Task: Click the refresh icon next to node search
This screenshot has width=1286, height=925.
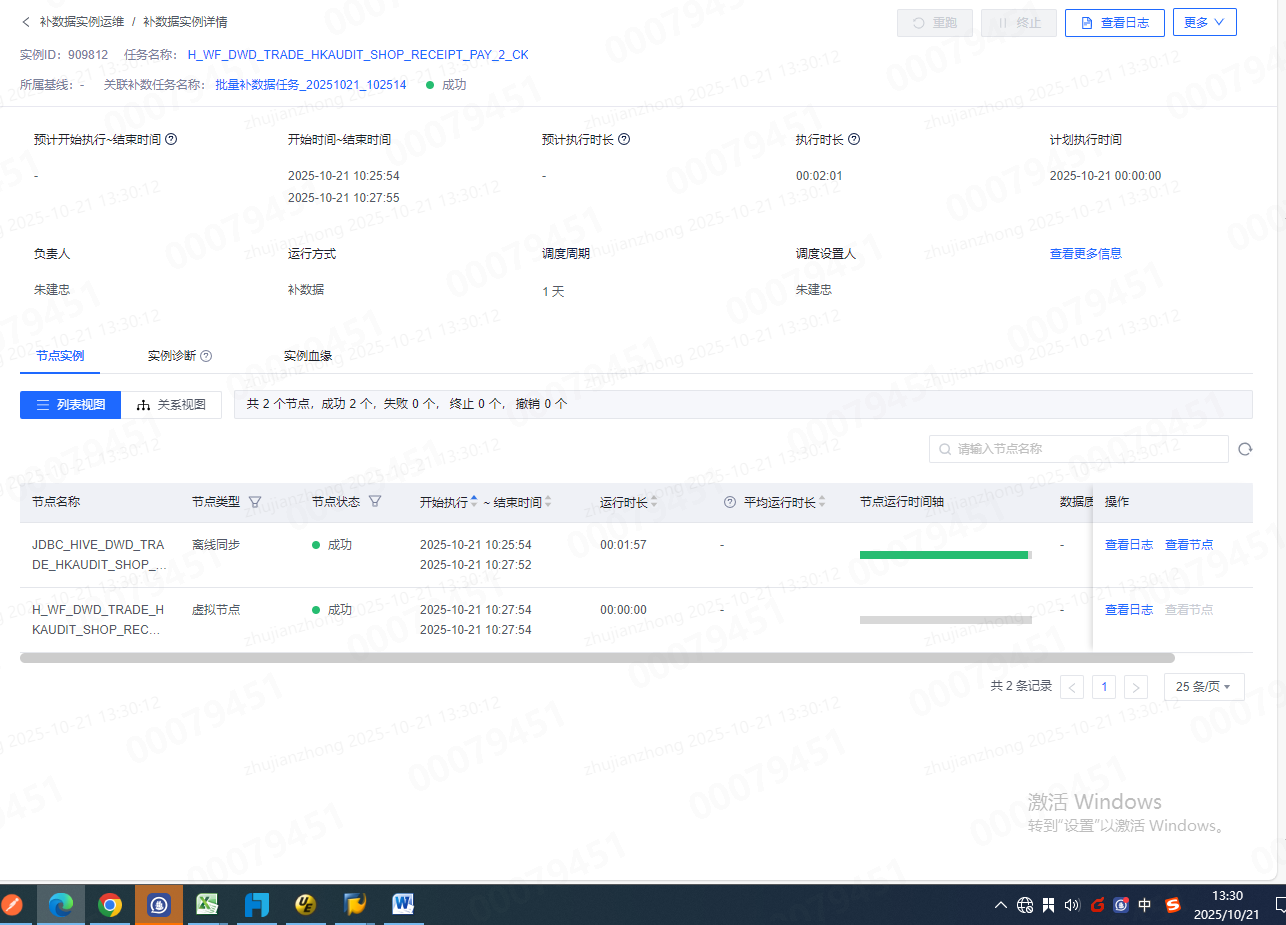Action: tap(1245, 450)
